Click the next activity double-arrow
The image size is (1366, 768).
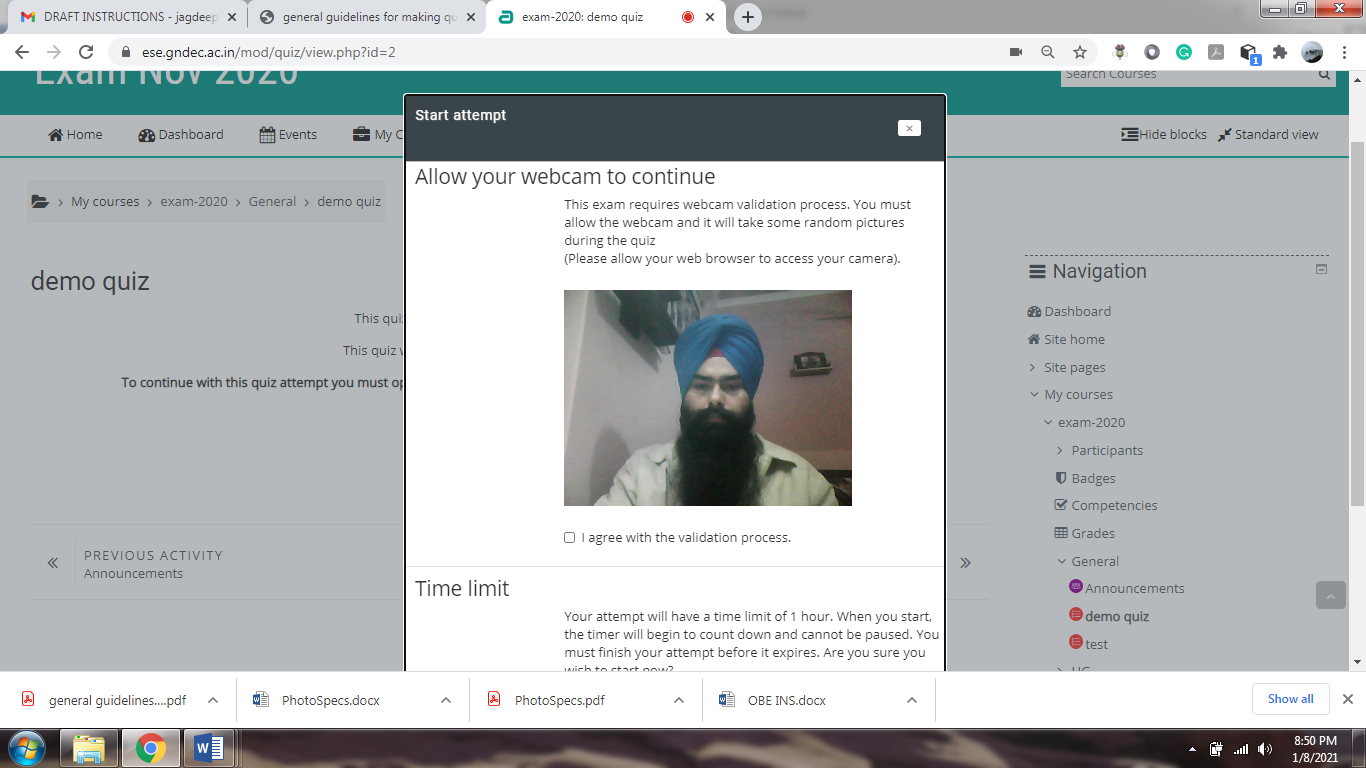click(x=965, y=564)
